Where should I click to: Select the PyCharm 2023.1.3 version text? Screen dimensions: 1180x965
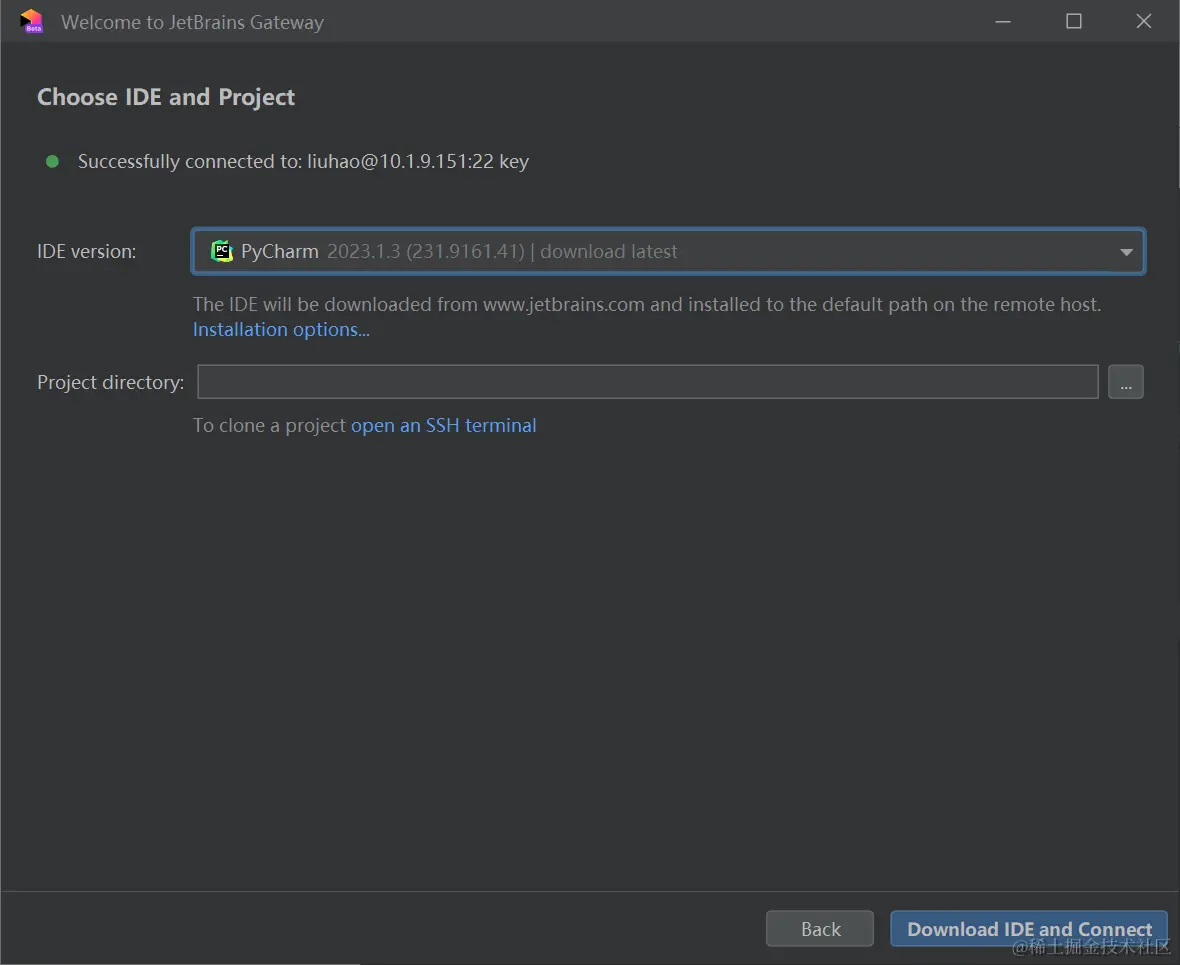pos(426,252)
